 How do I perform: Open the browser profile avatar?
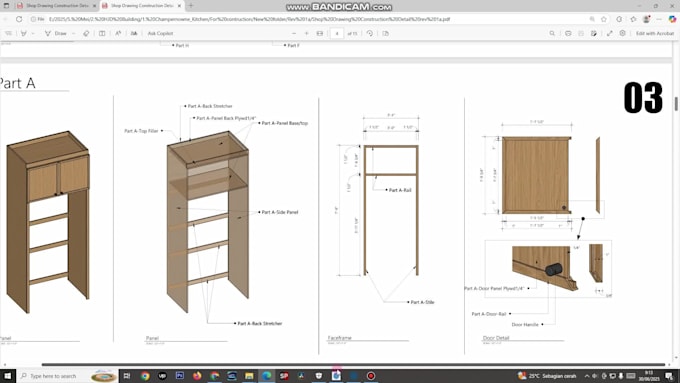pos(646,19)
